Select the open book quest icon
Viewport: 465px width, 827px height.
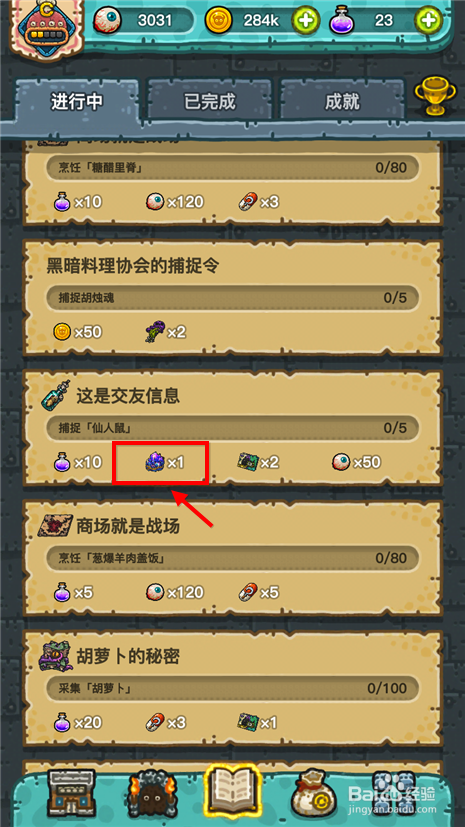coord(232,787)
